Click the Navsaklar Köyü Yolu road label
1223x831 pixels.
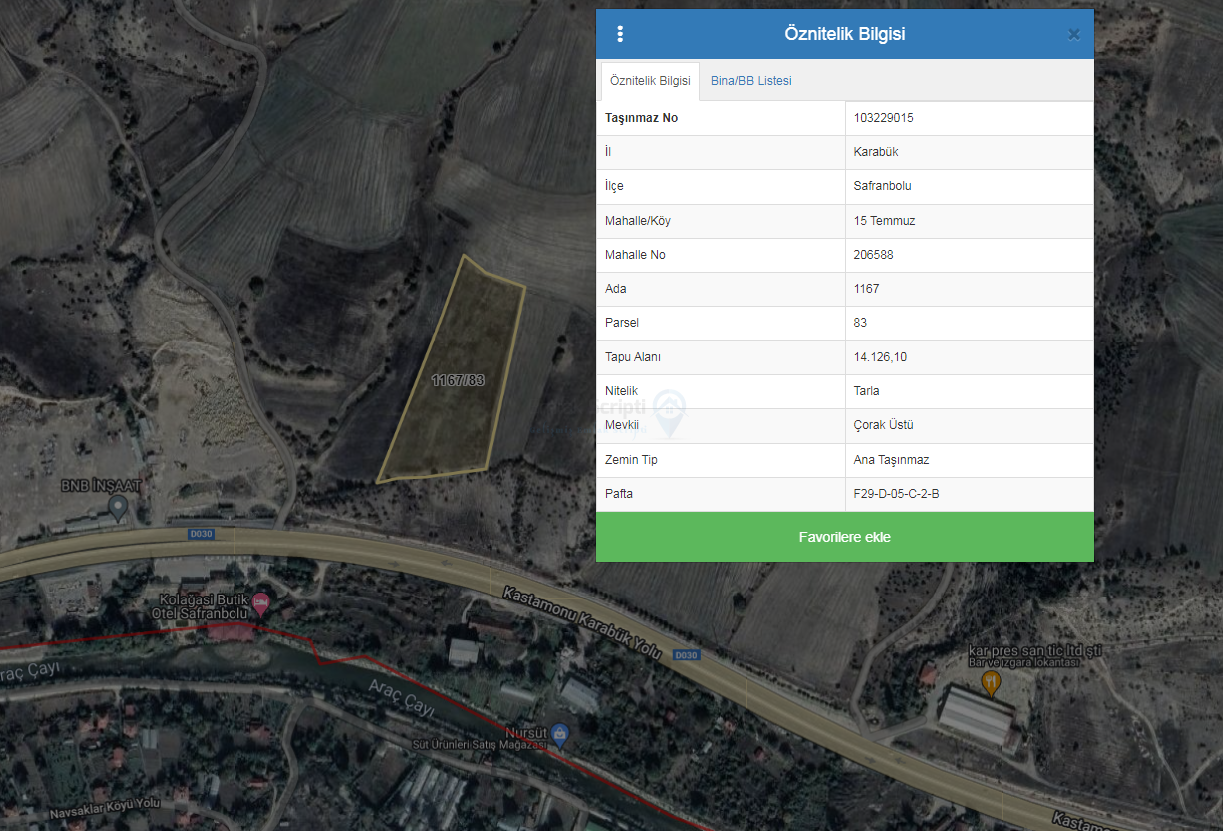pyautogui.click(x=106, y=804)
